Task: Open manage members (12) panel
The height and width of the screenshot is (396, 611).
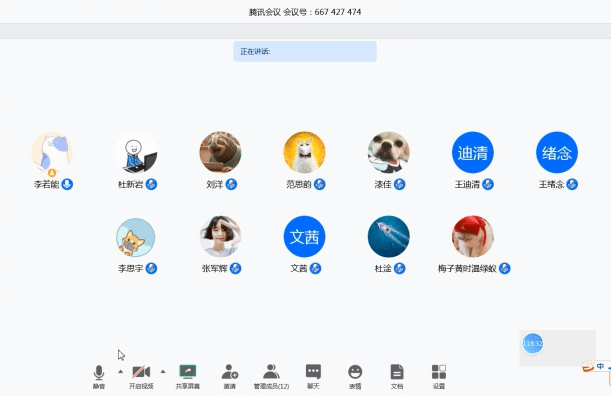Action: (271, 376)
